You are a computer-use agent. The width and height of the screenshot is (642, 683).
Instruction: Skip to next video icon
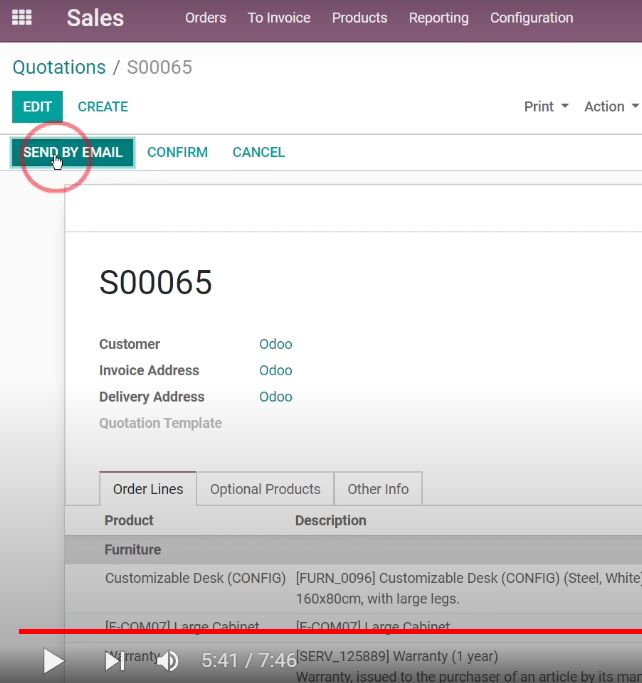[115, 661]
